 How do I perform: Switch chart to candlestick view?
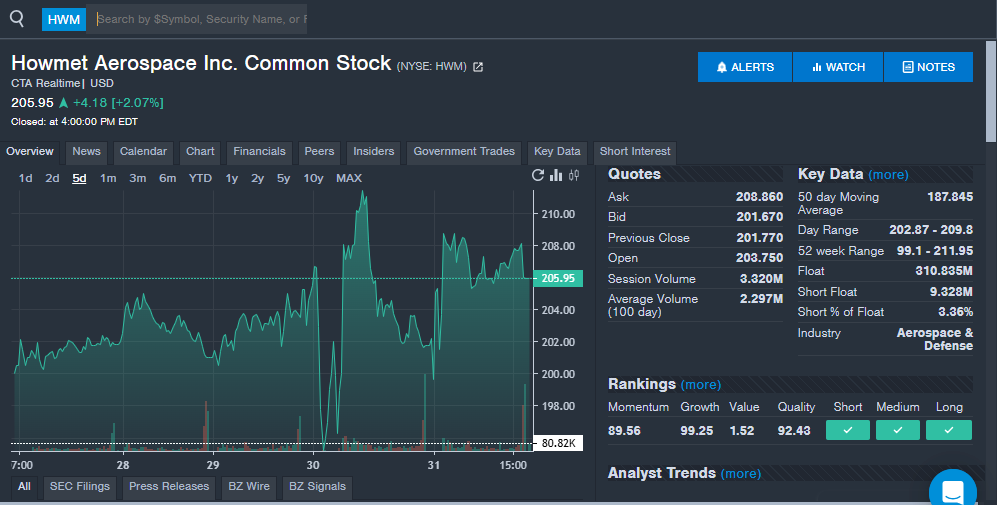tap(574, 176)
